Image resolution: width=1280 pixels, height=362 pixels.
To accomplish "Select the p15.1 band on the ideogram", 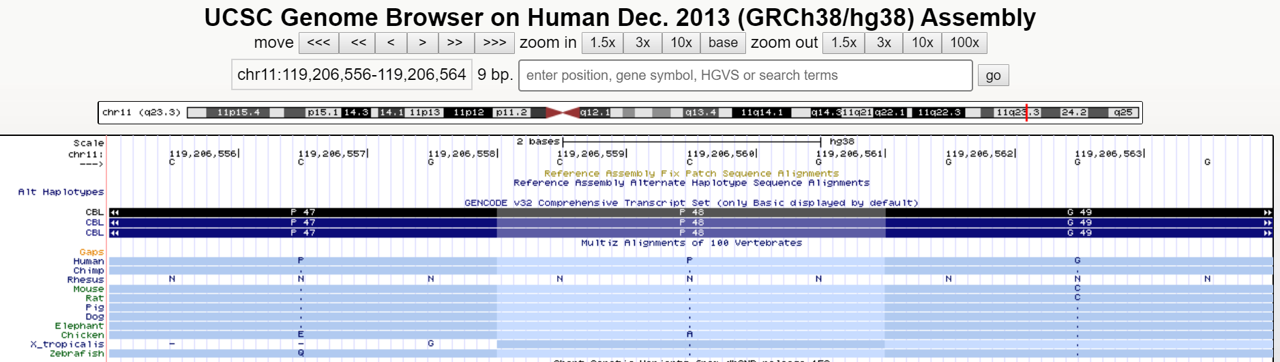I will 323,113.
